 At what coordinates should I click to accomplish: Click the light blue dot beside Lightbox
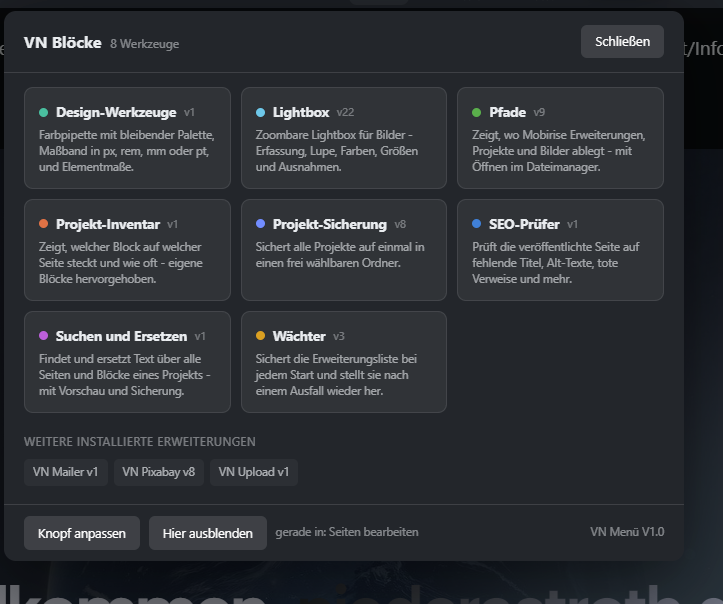pyautogui.click(x=261, y=113)
